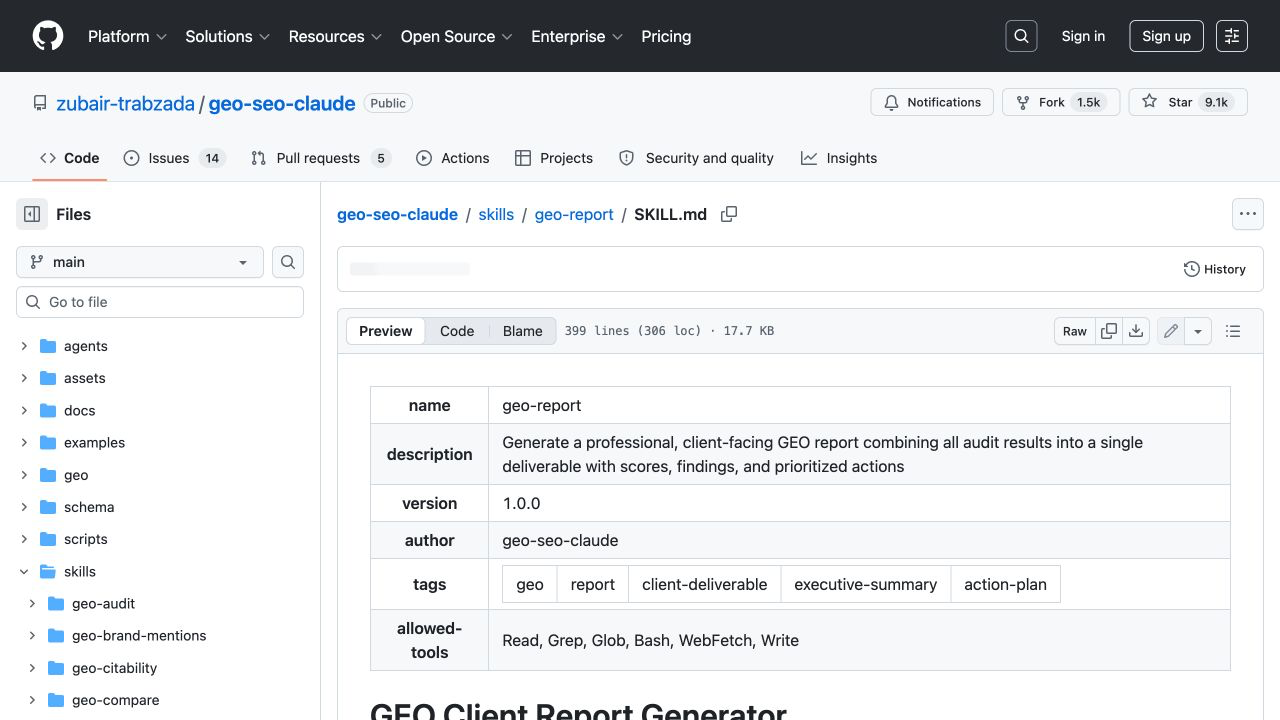This screenshot has width=1280, height=720.
Task: Go to Pull requests tab
Action: [x=320, y=158]
